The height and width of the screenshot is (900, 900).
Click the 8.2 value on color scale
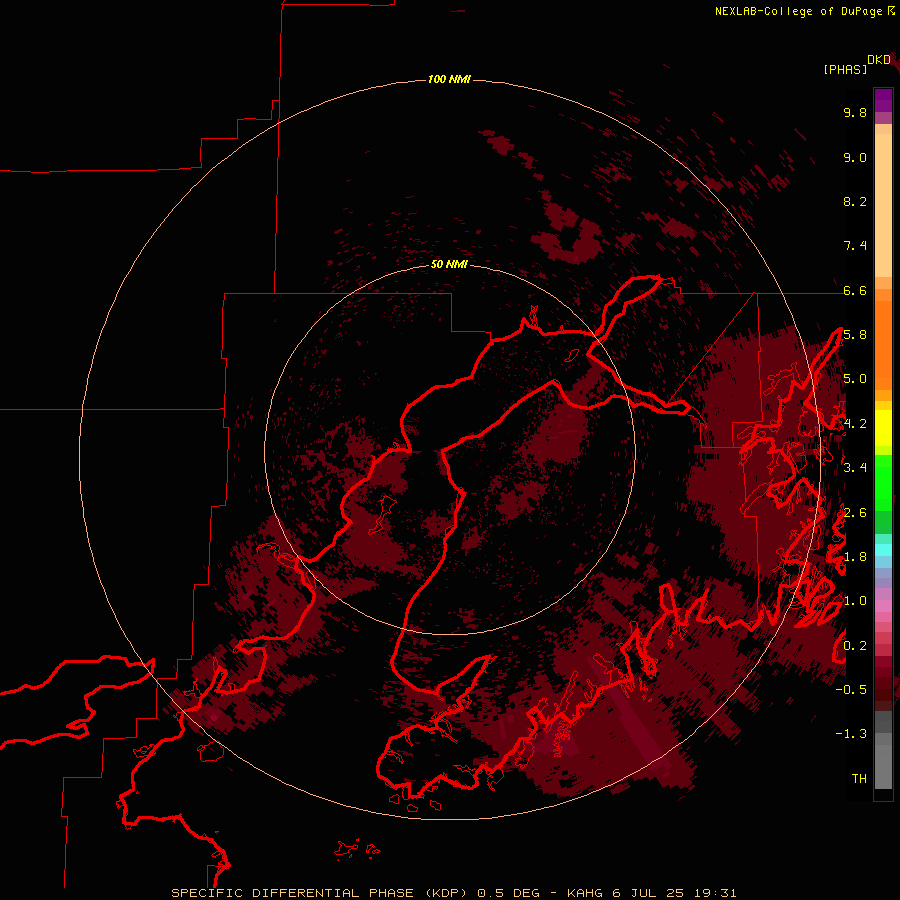pyautogui.click(x=855, y=201)
